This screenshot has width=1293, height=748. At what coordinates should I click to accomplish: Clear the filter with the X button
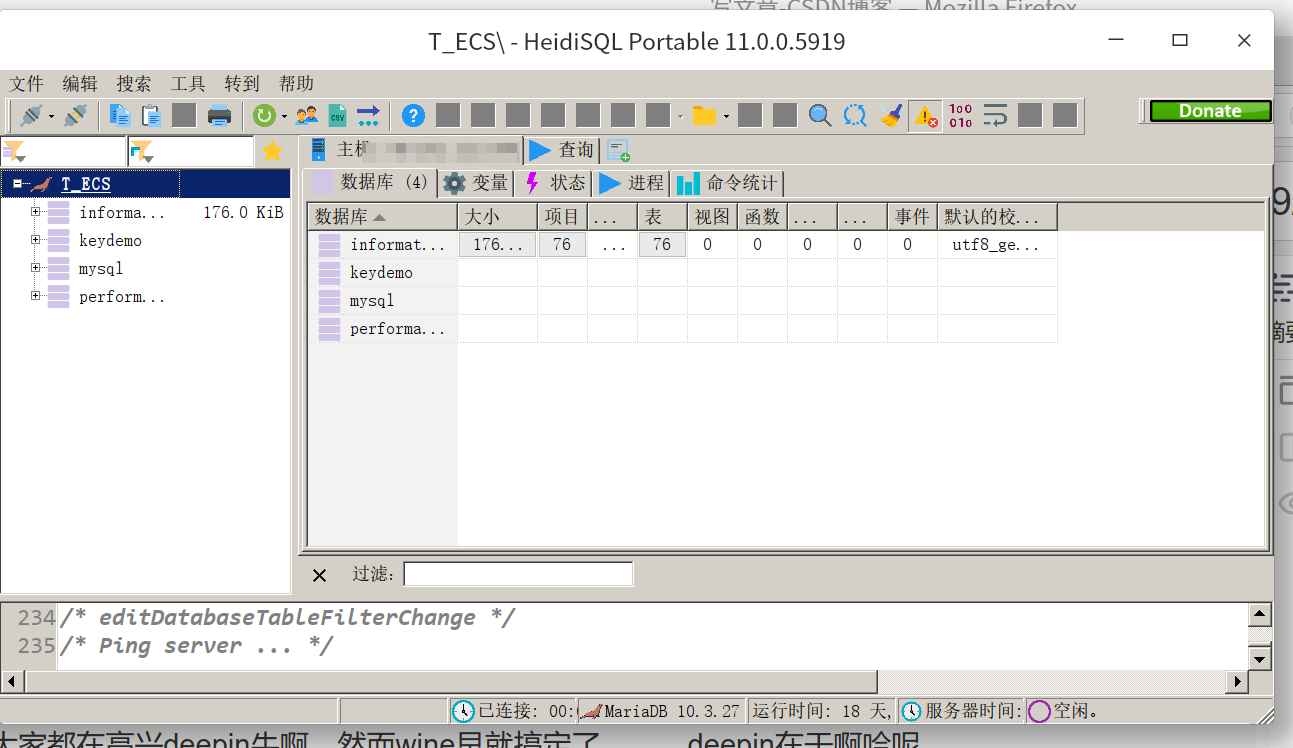pos(318,574)
